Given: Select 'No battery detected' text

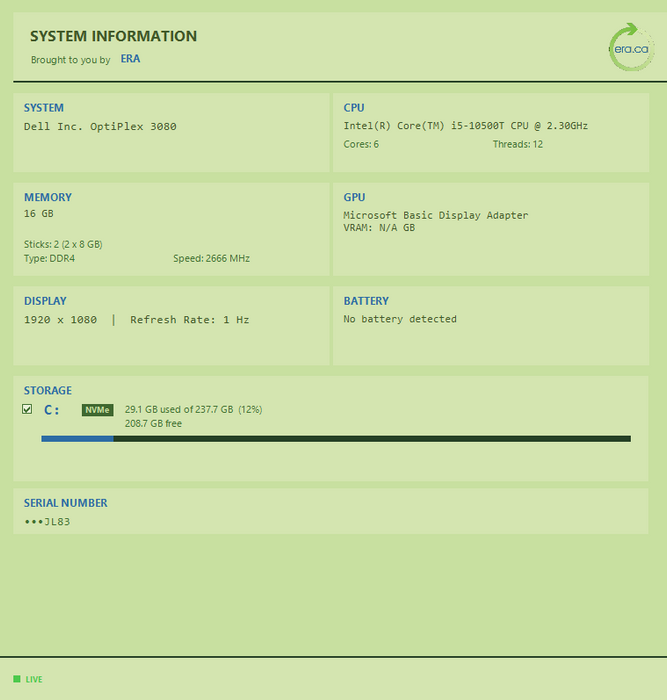Looking at the screenshot, I should coord(400,319).
